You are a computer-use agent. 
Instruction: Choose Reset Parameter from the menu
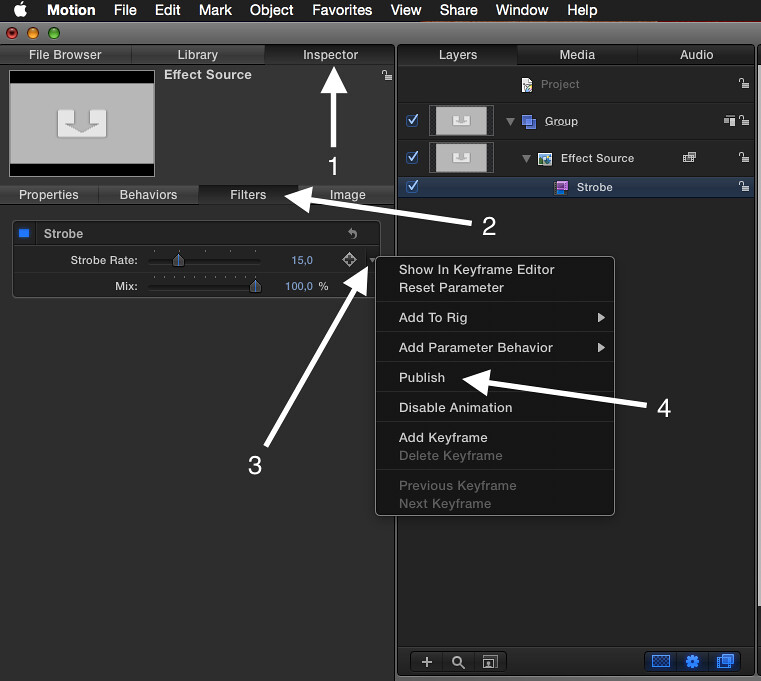[x=451, y=287]
